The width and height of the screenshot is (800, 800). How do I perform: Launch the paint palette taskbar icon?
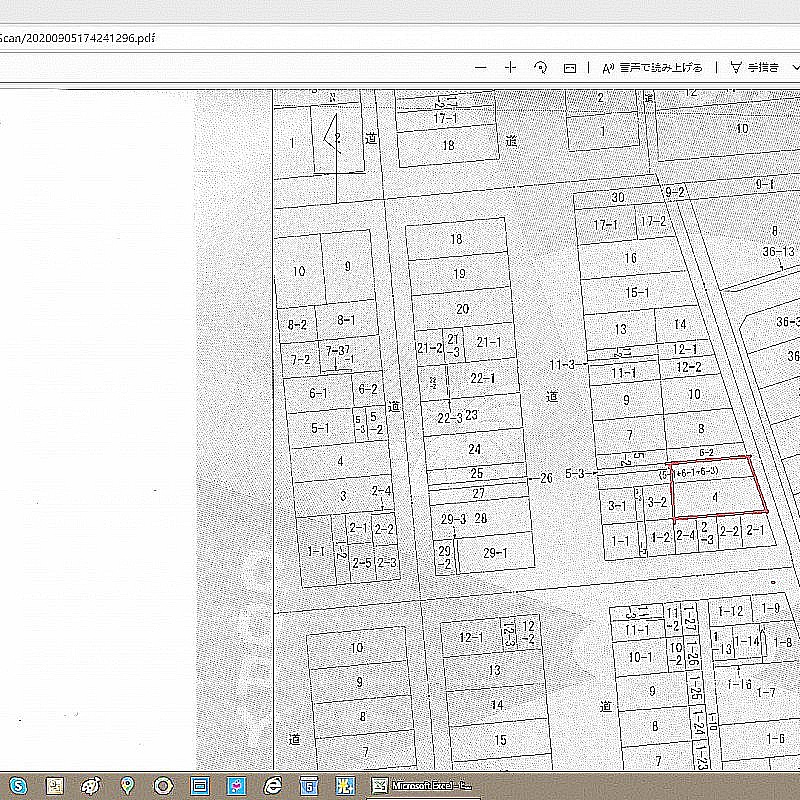pos(90,786)
